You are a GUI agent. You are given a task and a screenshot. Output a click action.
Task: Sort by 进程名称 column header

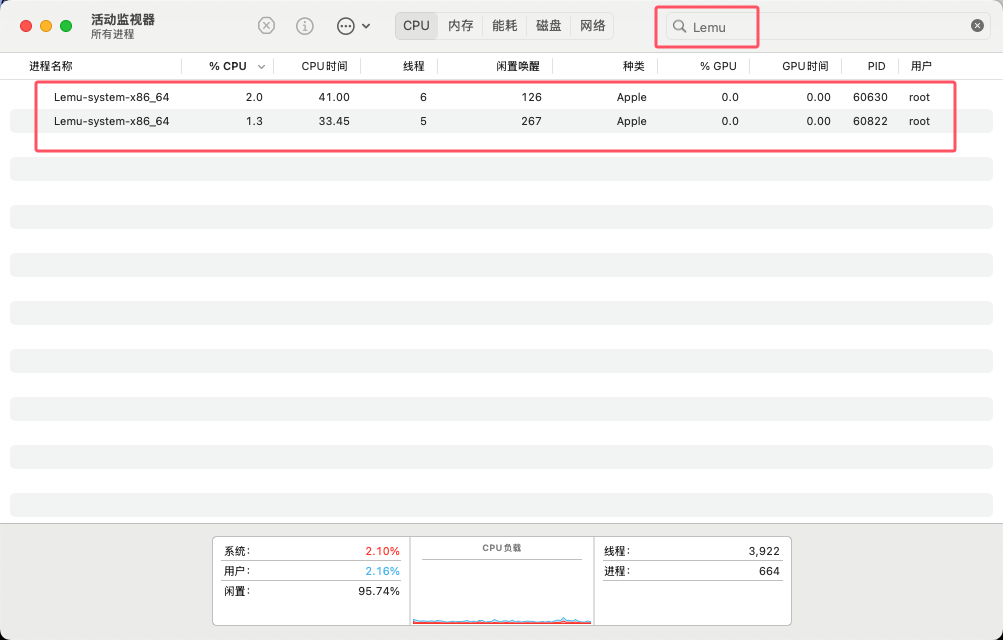point(51,66)
